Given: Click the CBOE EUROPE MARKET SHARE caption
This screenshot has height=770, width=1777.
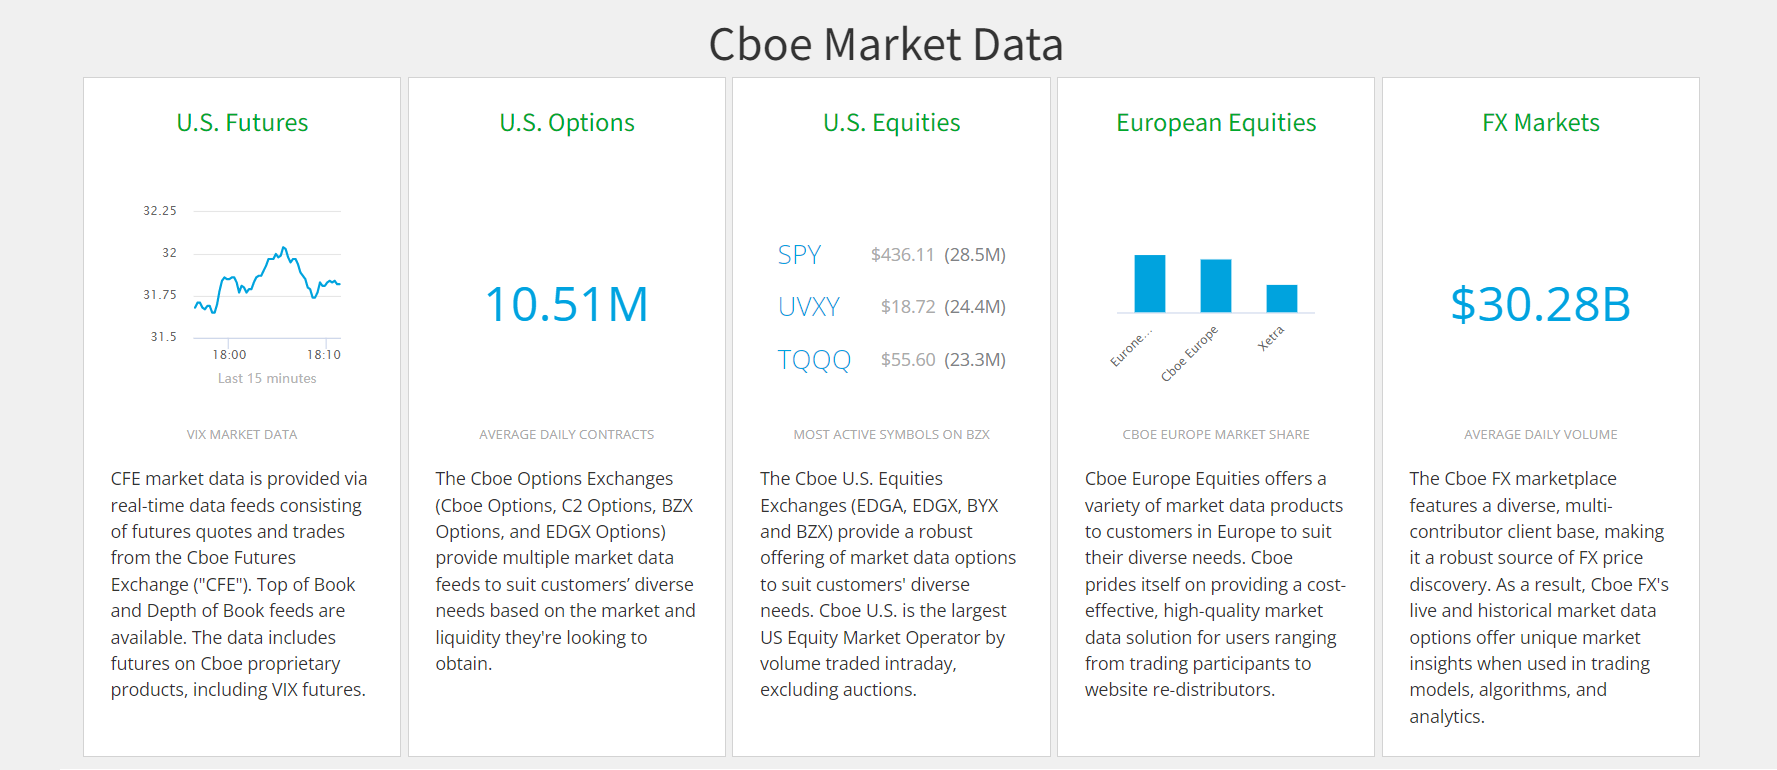Looking at the screenshot, I should 1216,435.
